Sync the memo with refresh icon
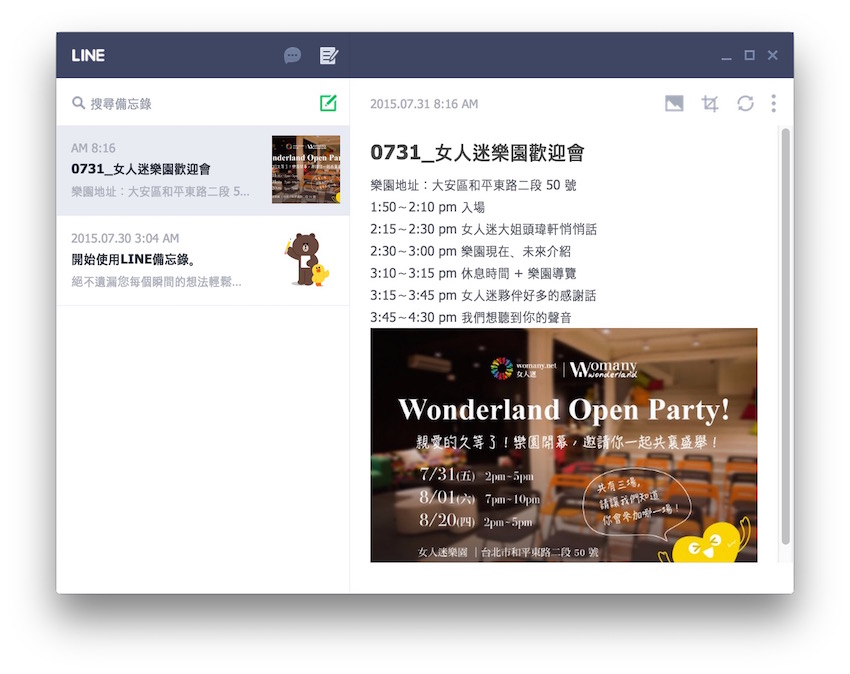Viewport: 850px width, 674px height. 745,103
